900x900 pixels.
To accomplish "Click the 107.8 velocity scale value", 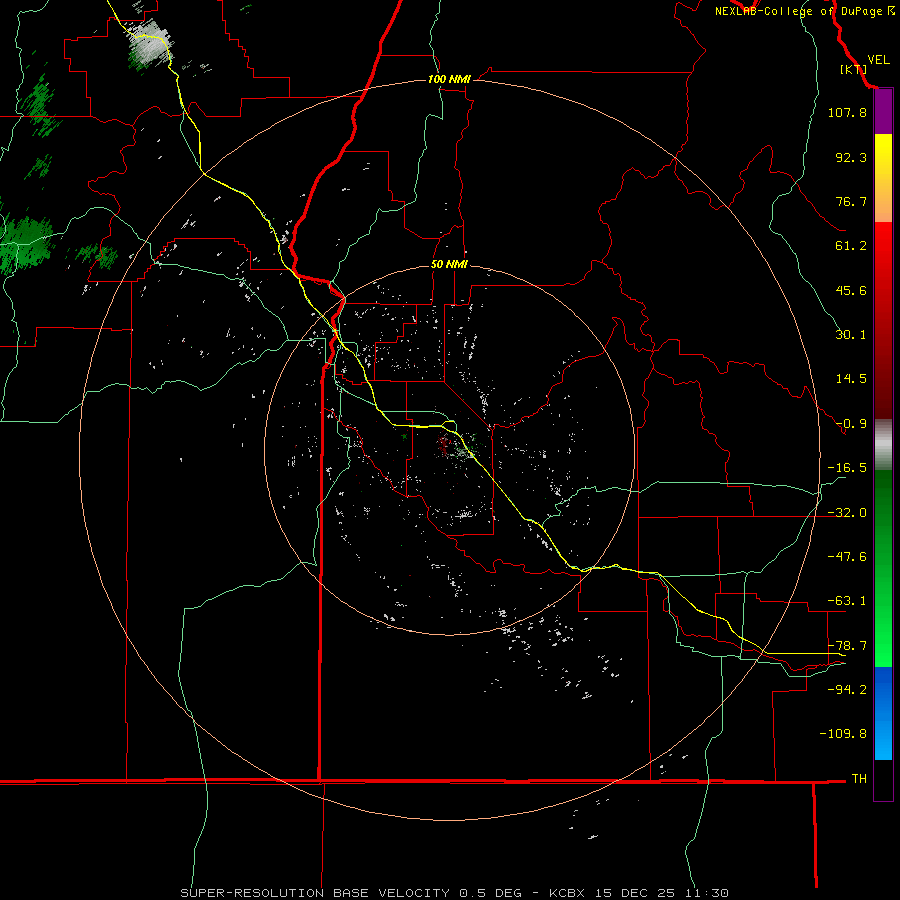I will tap(847, 112).
